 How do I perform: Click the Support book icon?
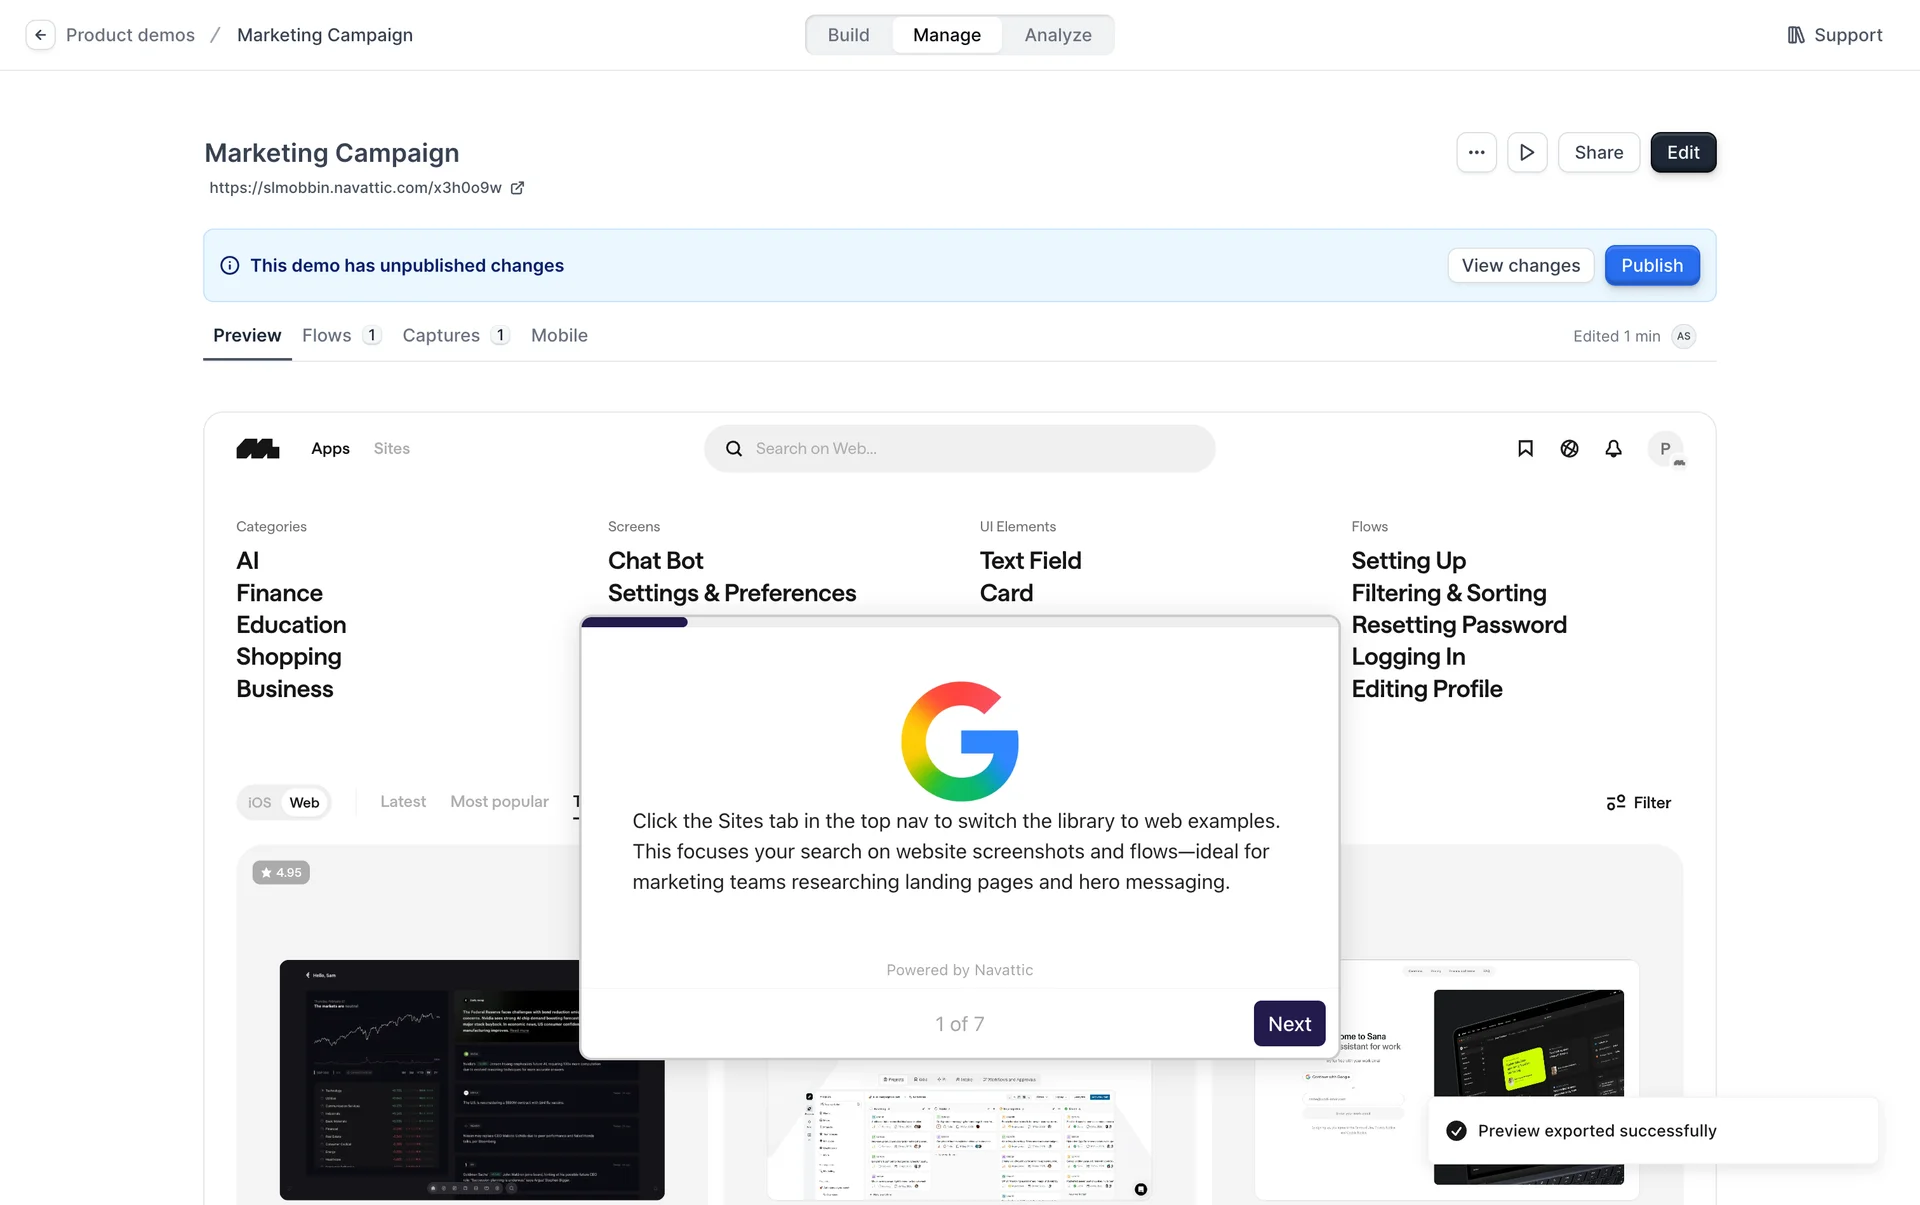pyautogui.click(x=1796, y=35)
